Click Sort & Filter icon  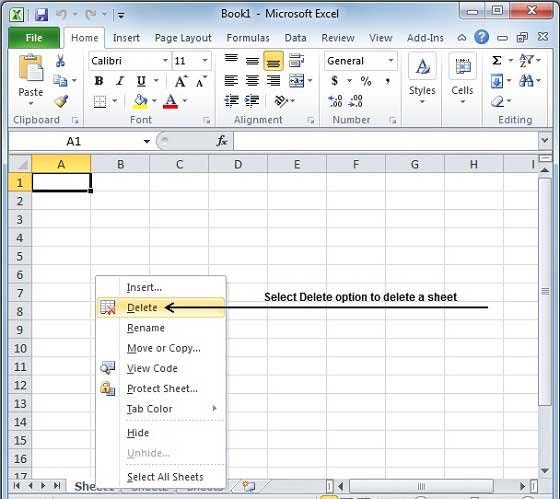coord(526,60)
